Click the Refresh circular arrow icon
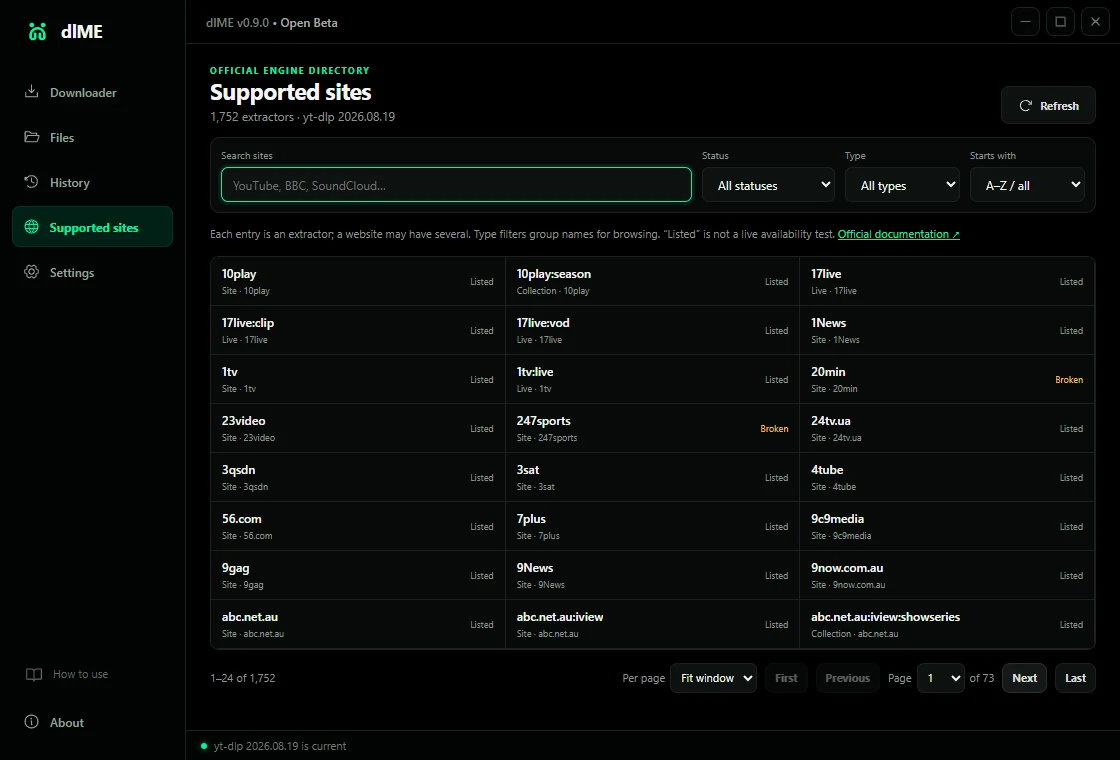The image size is (1120, 760). click(x=1026, y=106)
